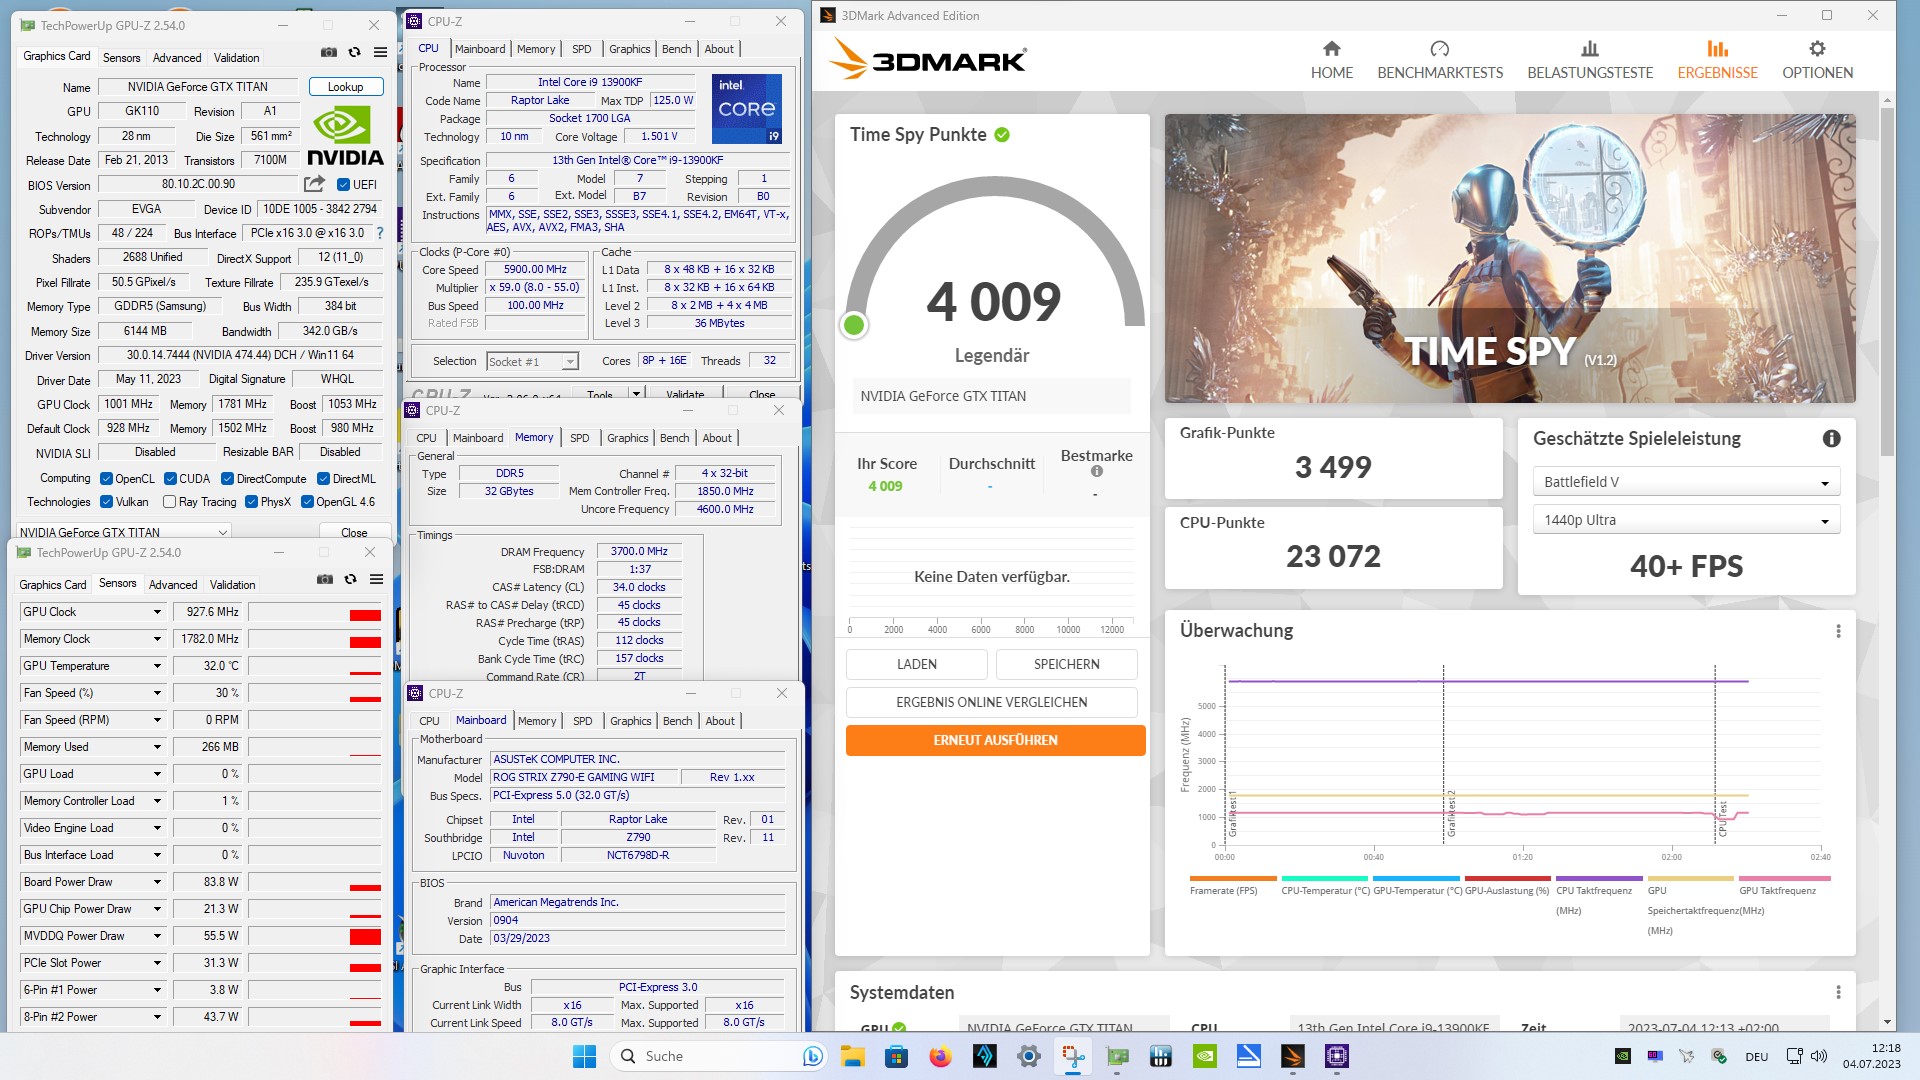
Task: Click refresh icon in top GPU-Z window
Action: click(354, 52)
